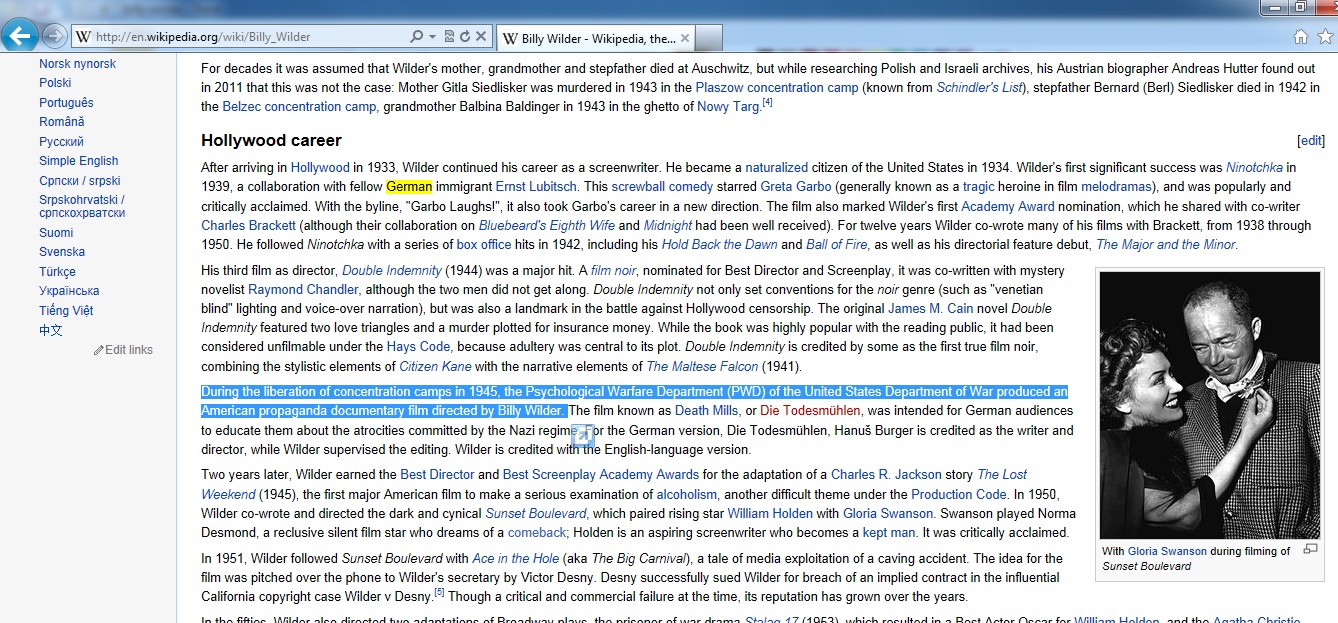Close the Billy Wilder tab
This screenshot has height=623, width=1338.
tap(685, 39)
